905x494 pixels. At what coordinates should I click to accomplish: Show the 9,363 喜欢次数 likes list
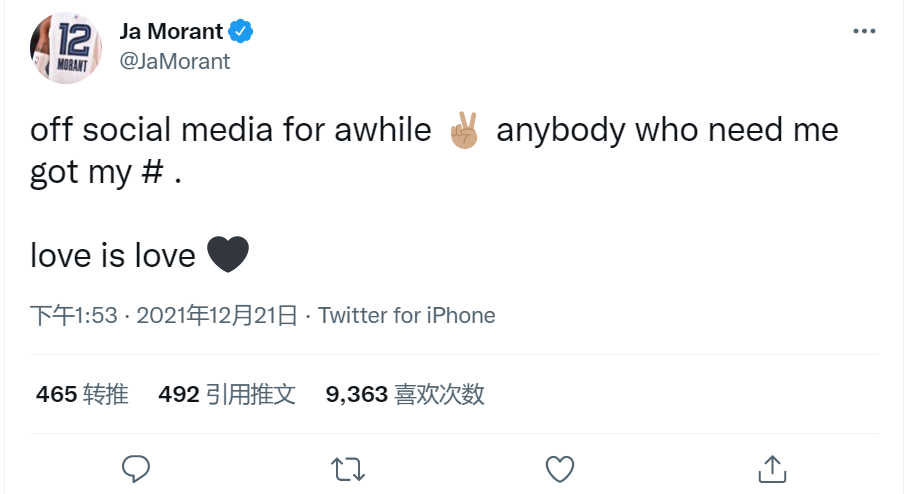(x=405, y=394)
